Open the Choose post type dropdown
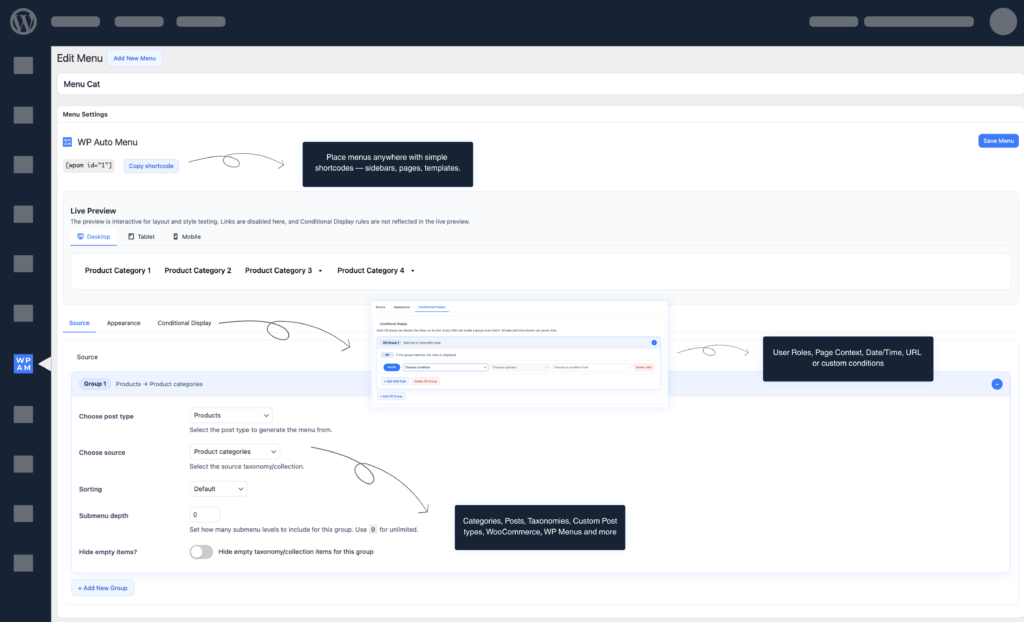 [231, 415]
